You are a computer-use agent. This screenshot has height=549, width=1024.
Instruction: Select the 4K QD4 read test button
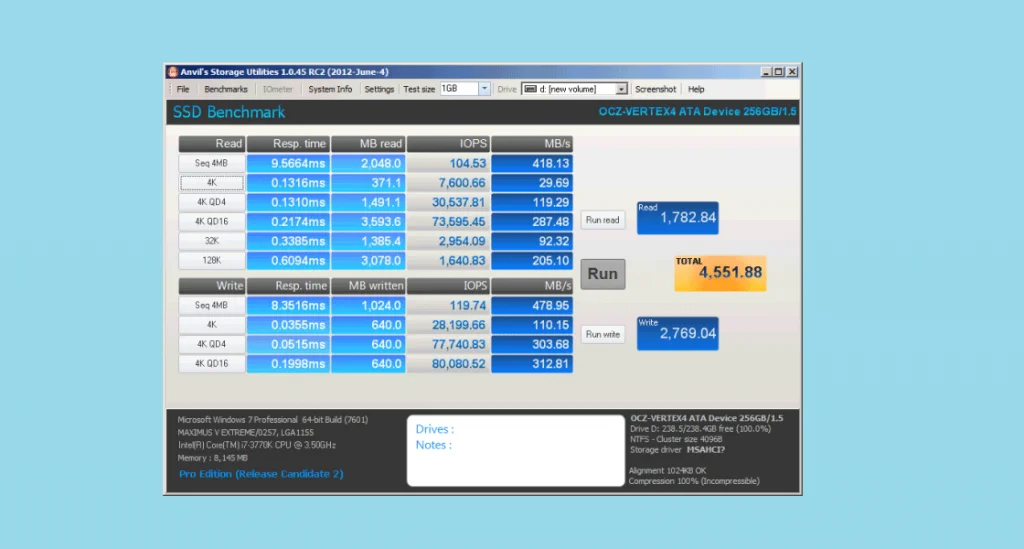point(212,202)
